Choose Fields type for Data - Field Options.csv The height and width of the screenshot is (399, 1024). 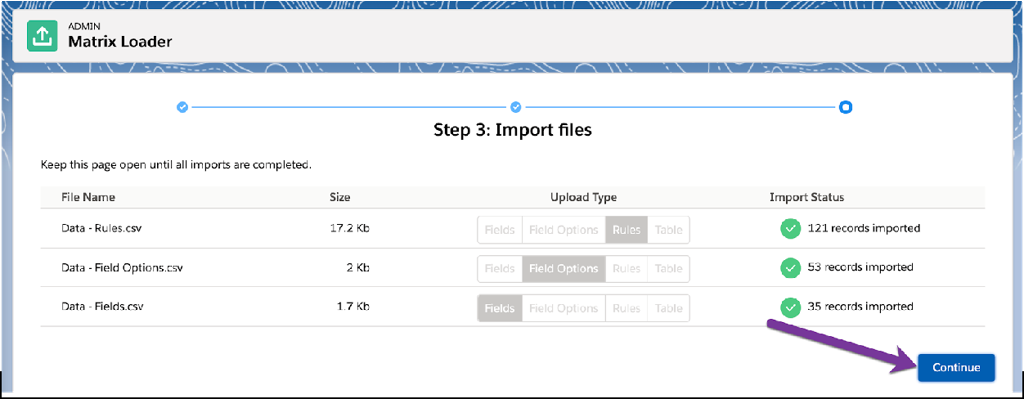[500, 268]
